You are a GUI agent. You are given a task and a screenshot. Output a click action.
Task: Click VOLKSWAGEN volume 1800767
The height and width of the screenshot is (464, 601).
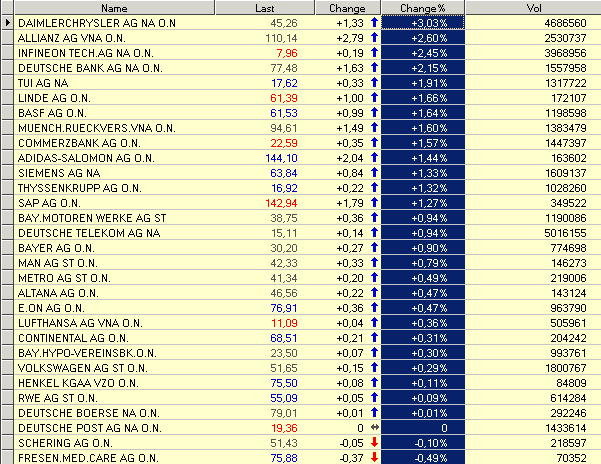click(566, 368)
